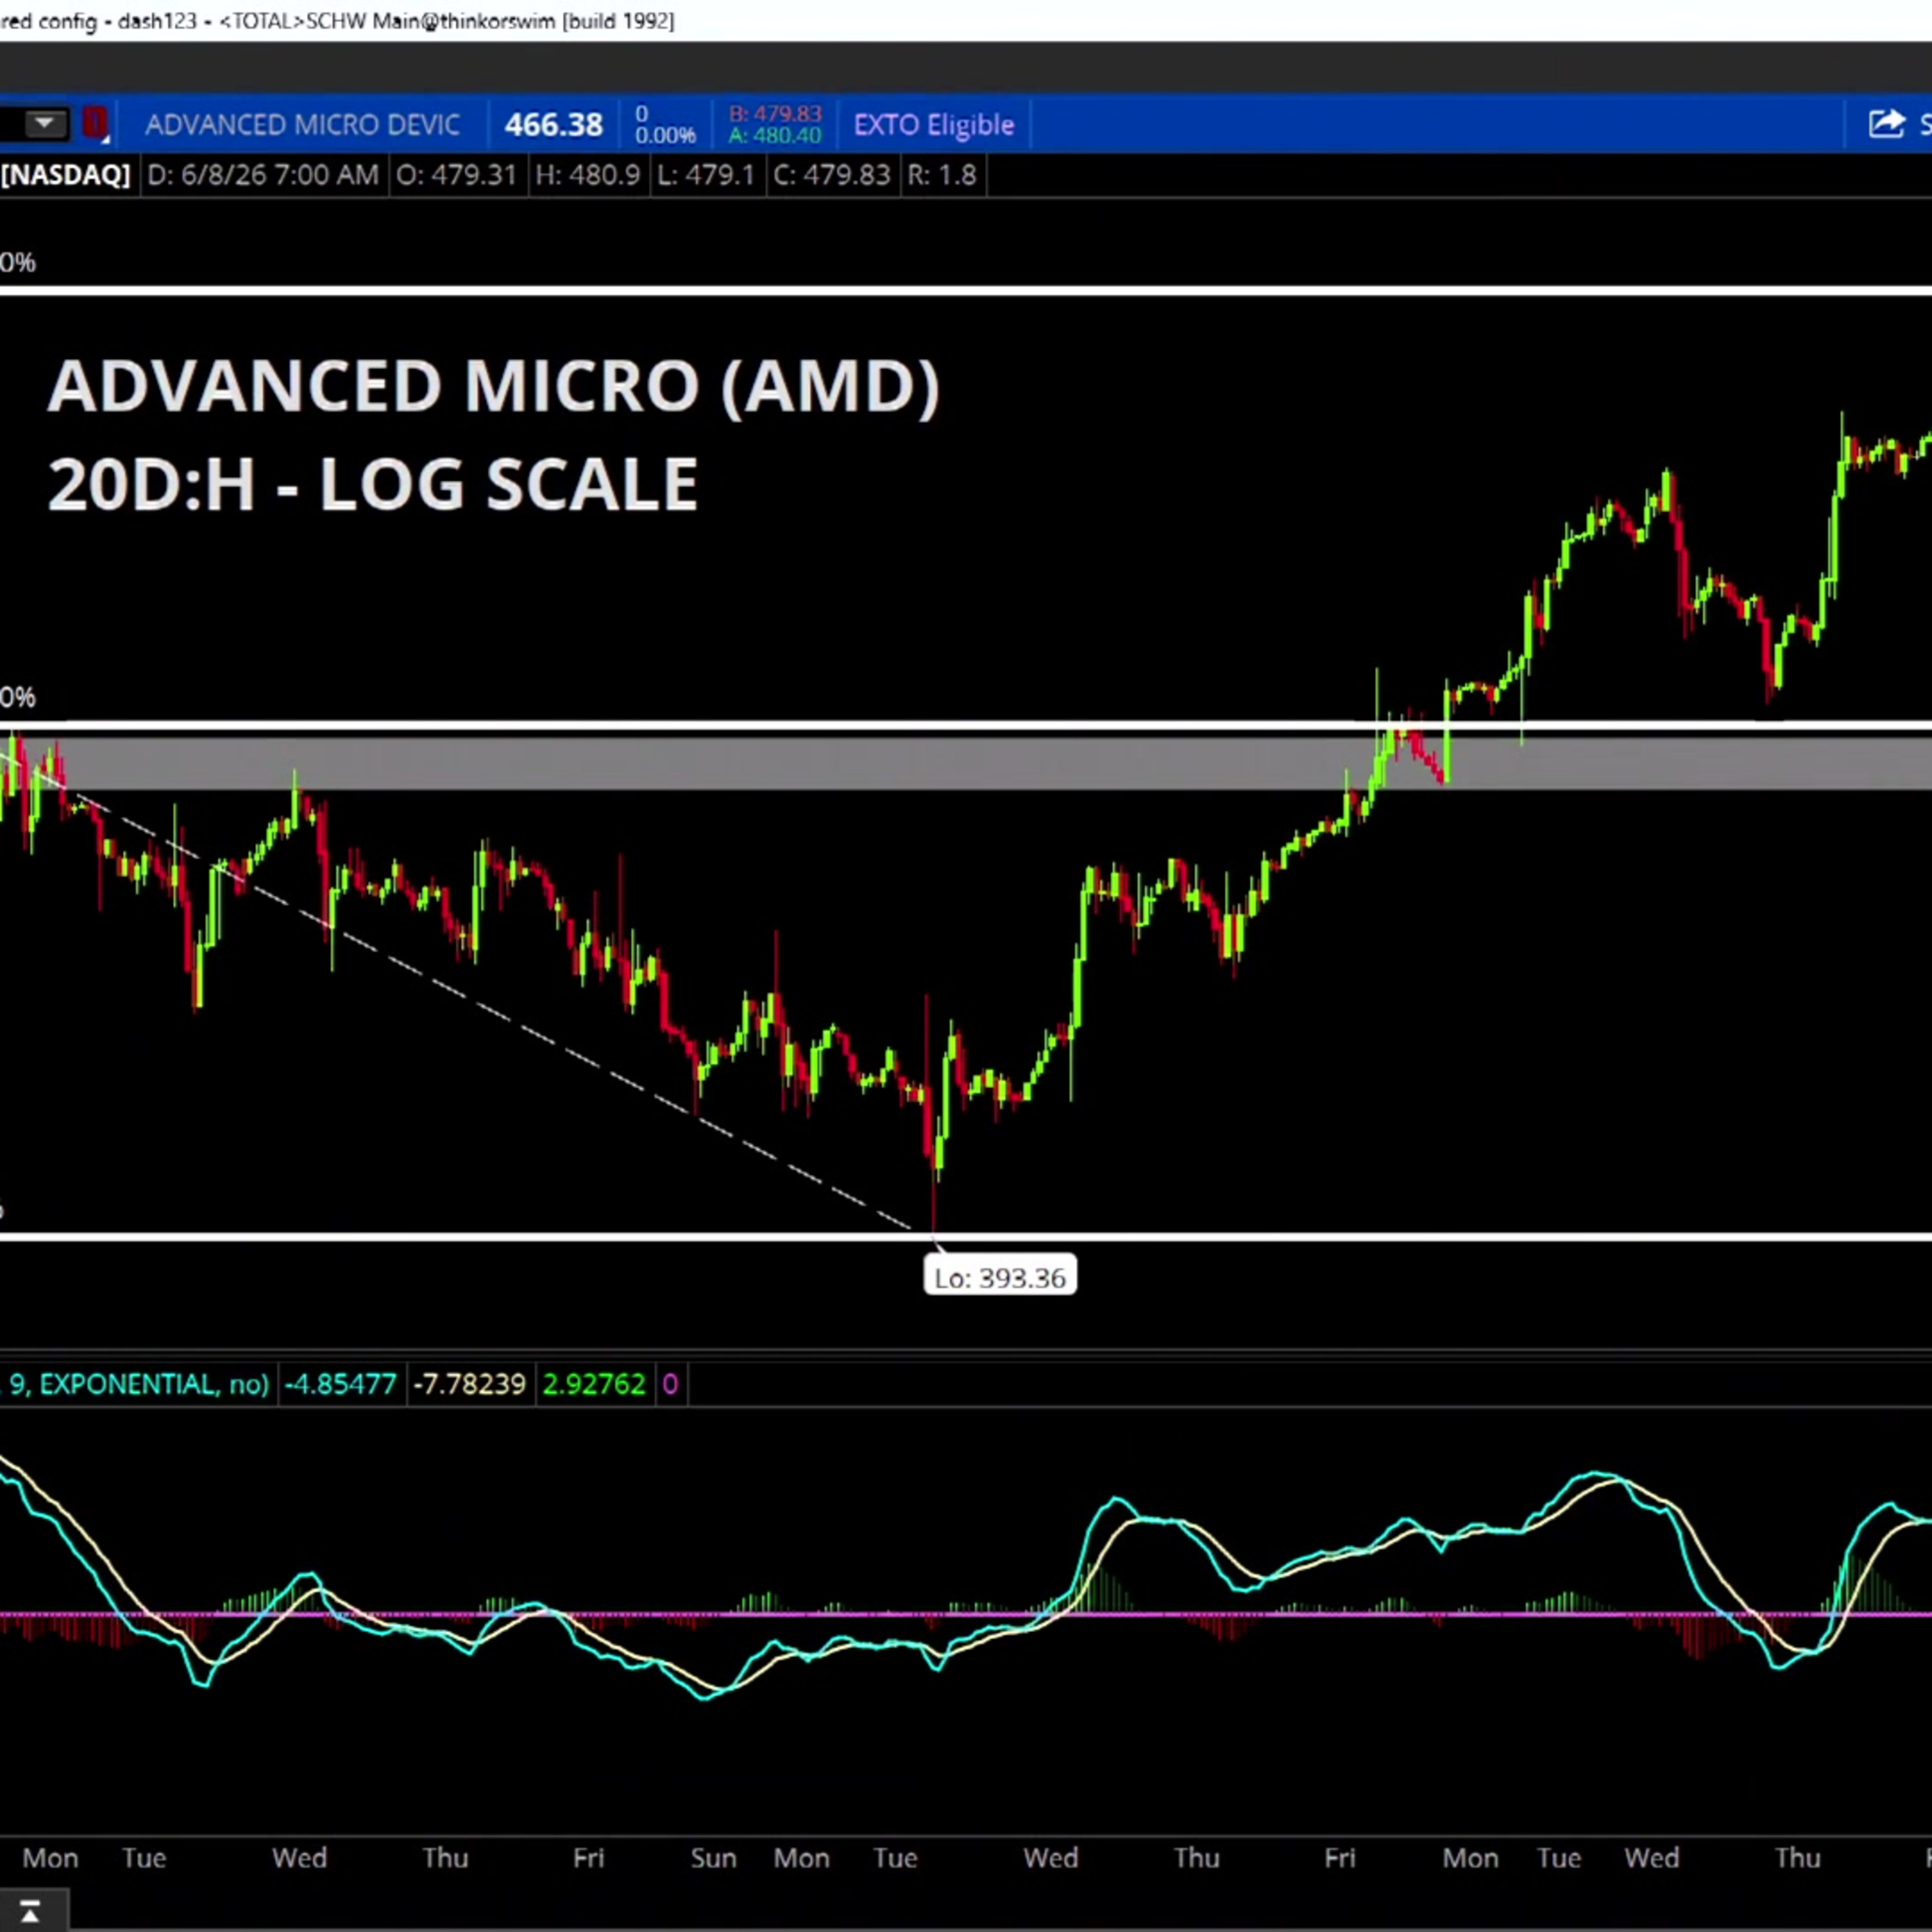This screenshot has height=1932, width=1932.
Task: Click the low value L: 479.1
Action: click(x=705, y=175)
